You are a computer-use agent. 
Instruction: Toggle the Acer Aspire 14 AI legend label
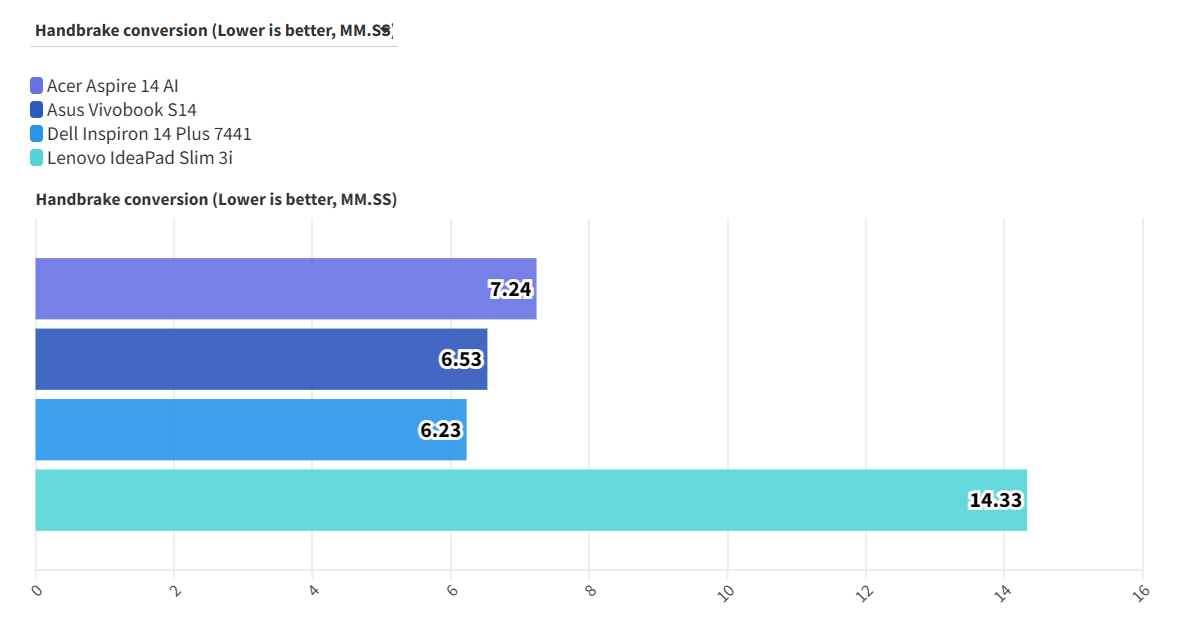pyautogui.click(x=112, y=86)
